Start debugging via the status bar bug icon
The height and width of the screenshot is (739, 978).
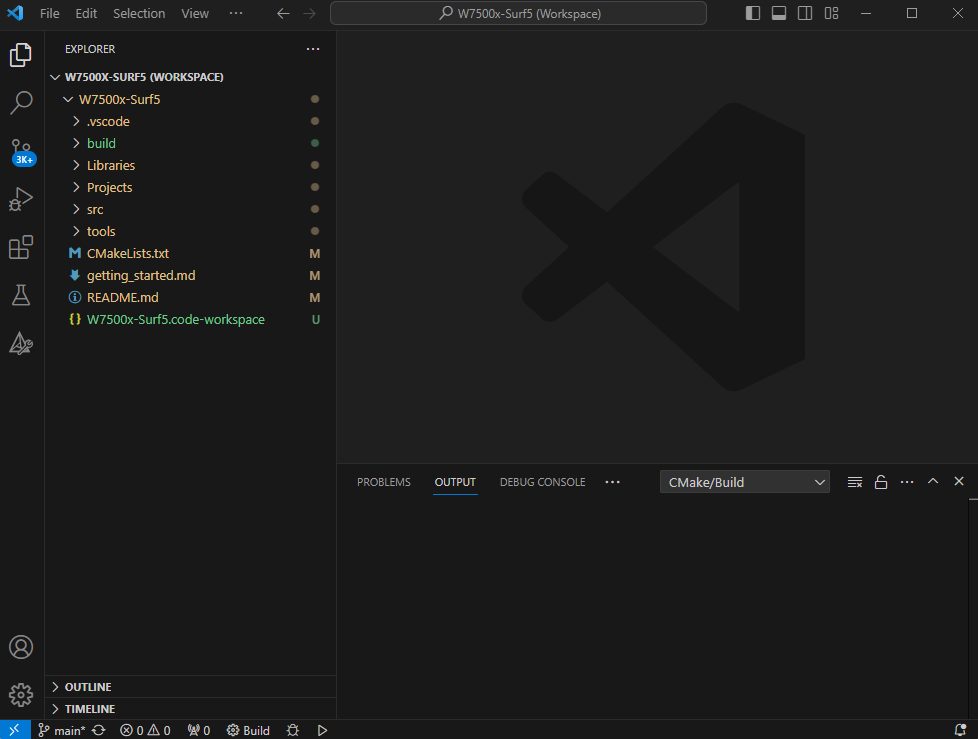click(x=292, y=730)
